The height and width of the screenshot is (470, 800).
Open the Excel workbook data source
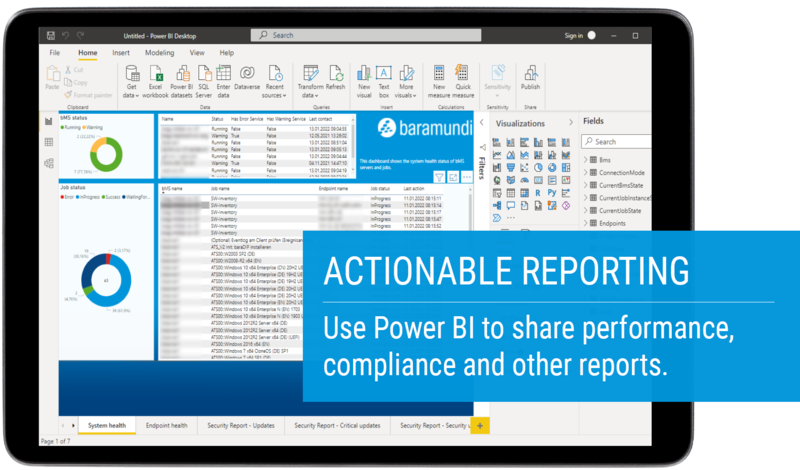pyautogui.click(x=155, y=82)
